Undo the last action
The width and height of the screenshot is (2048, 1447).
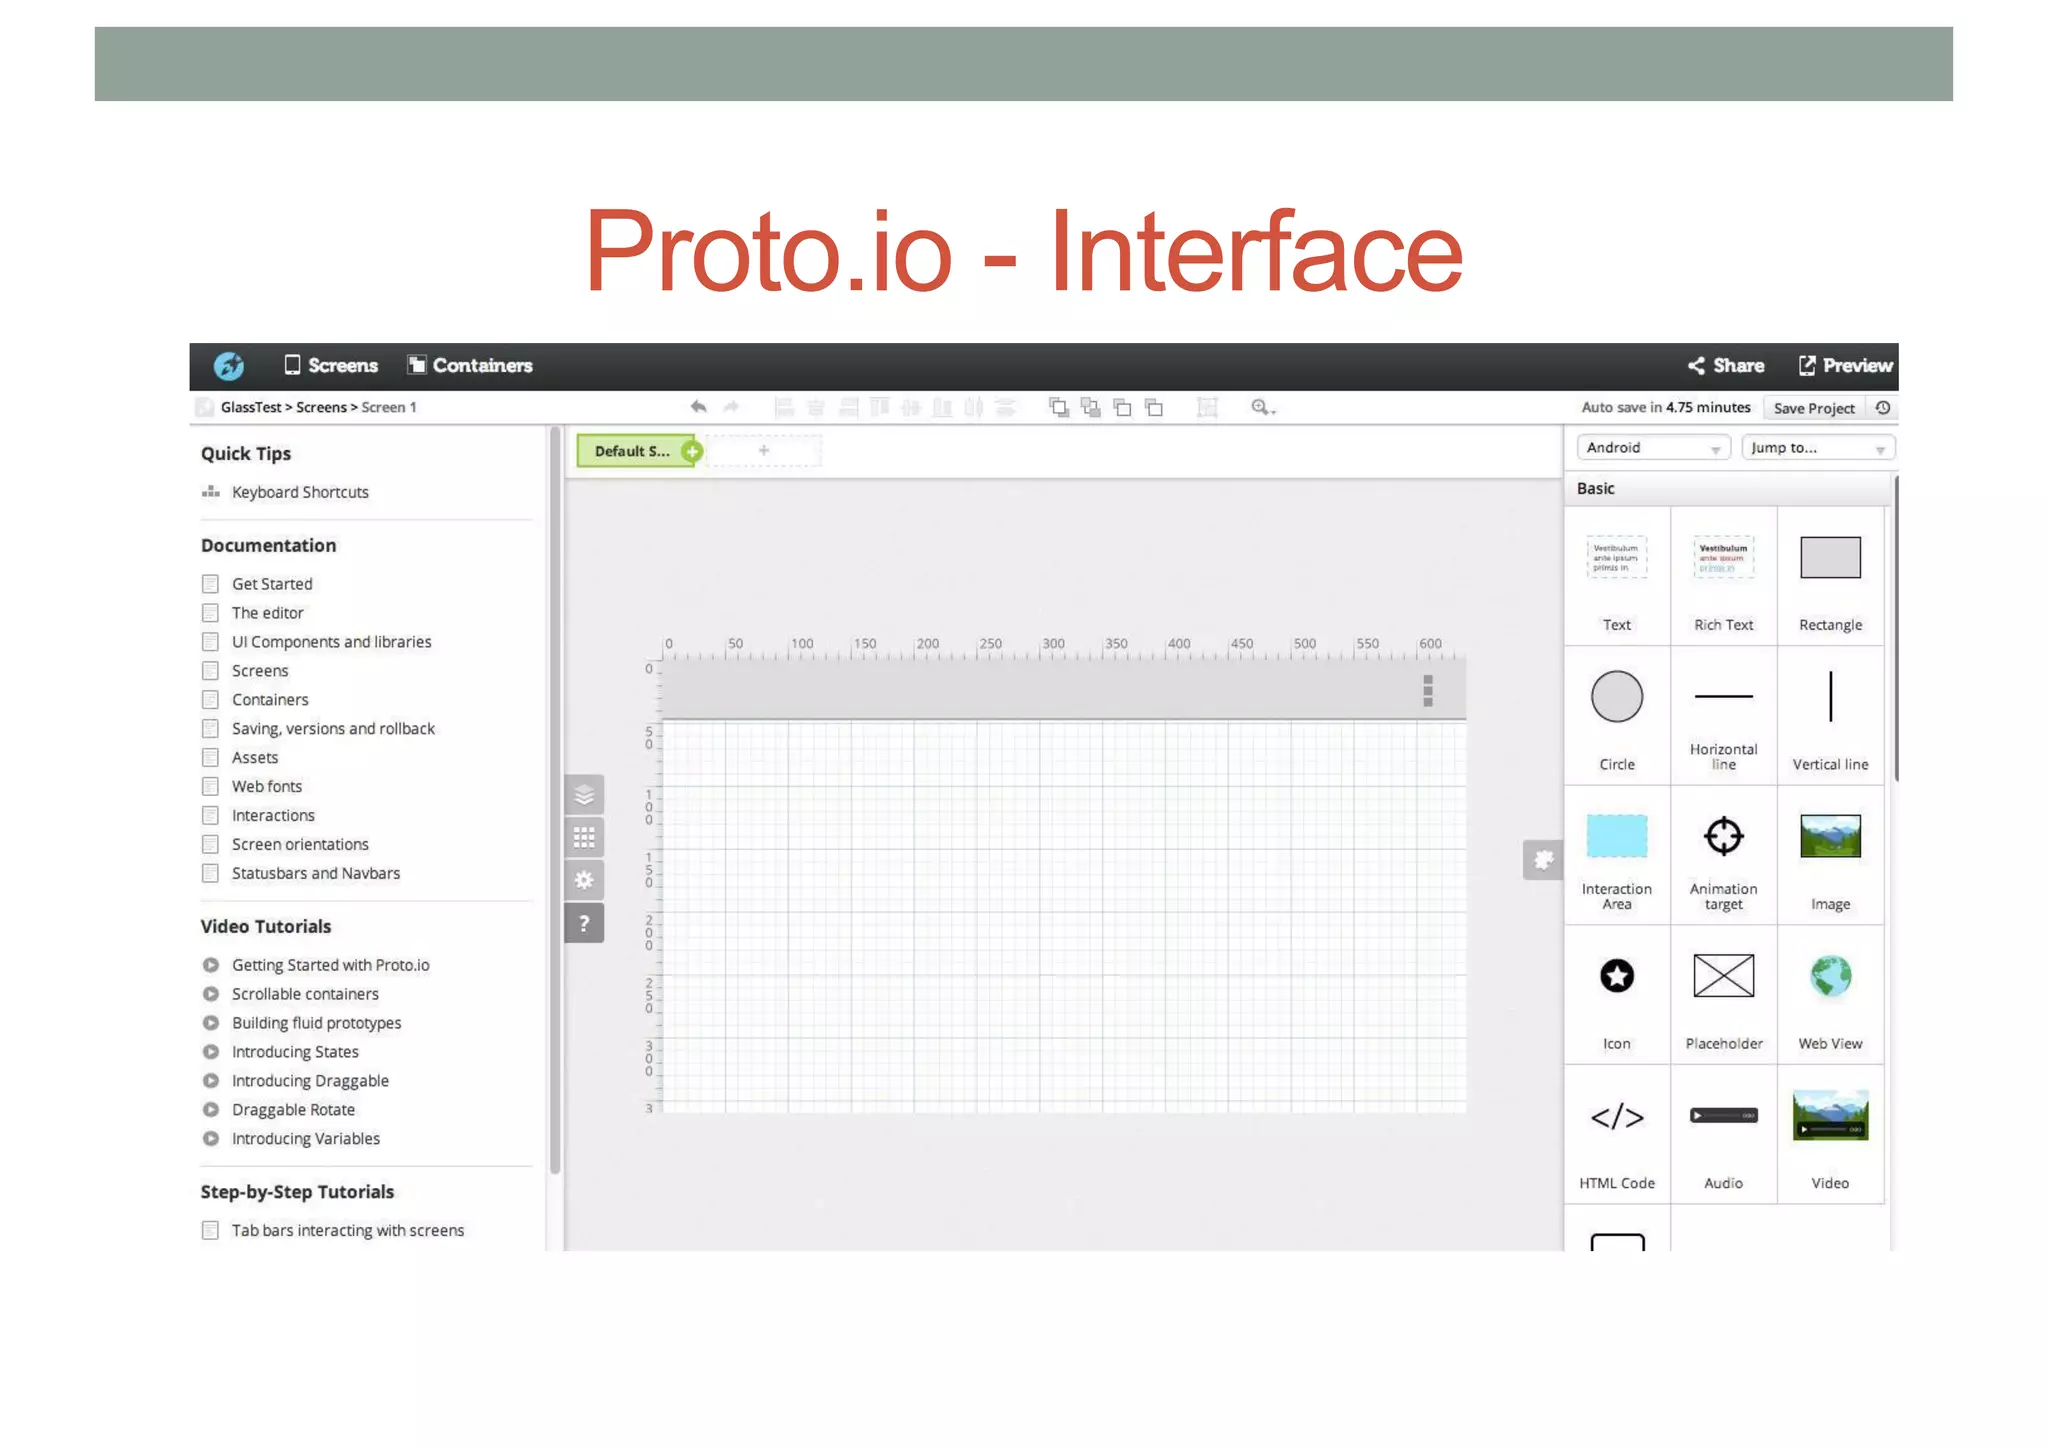coord(698,407)
